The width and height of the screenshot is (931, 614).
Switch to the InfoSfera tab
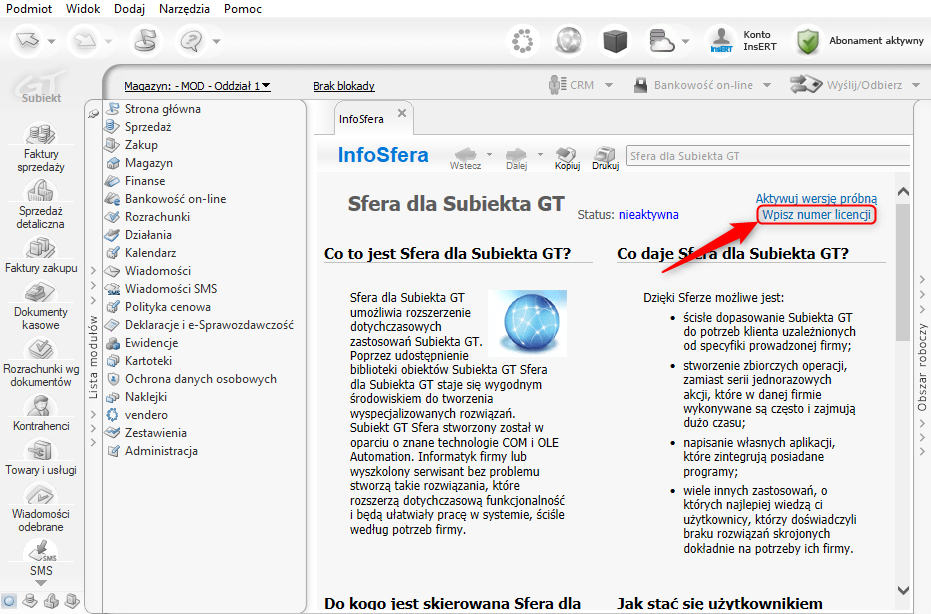point(362,119)
